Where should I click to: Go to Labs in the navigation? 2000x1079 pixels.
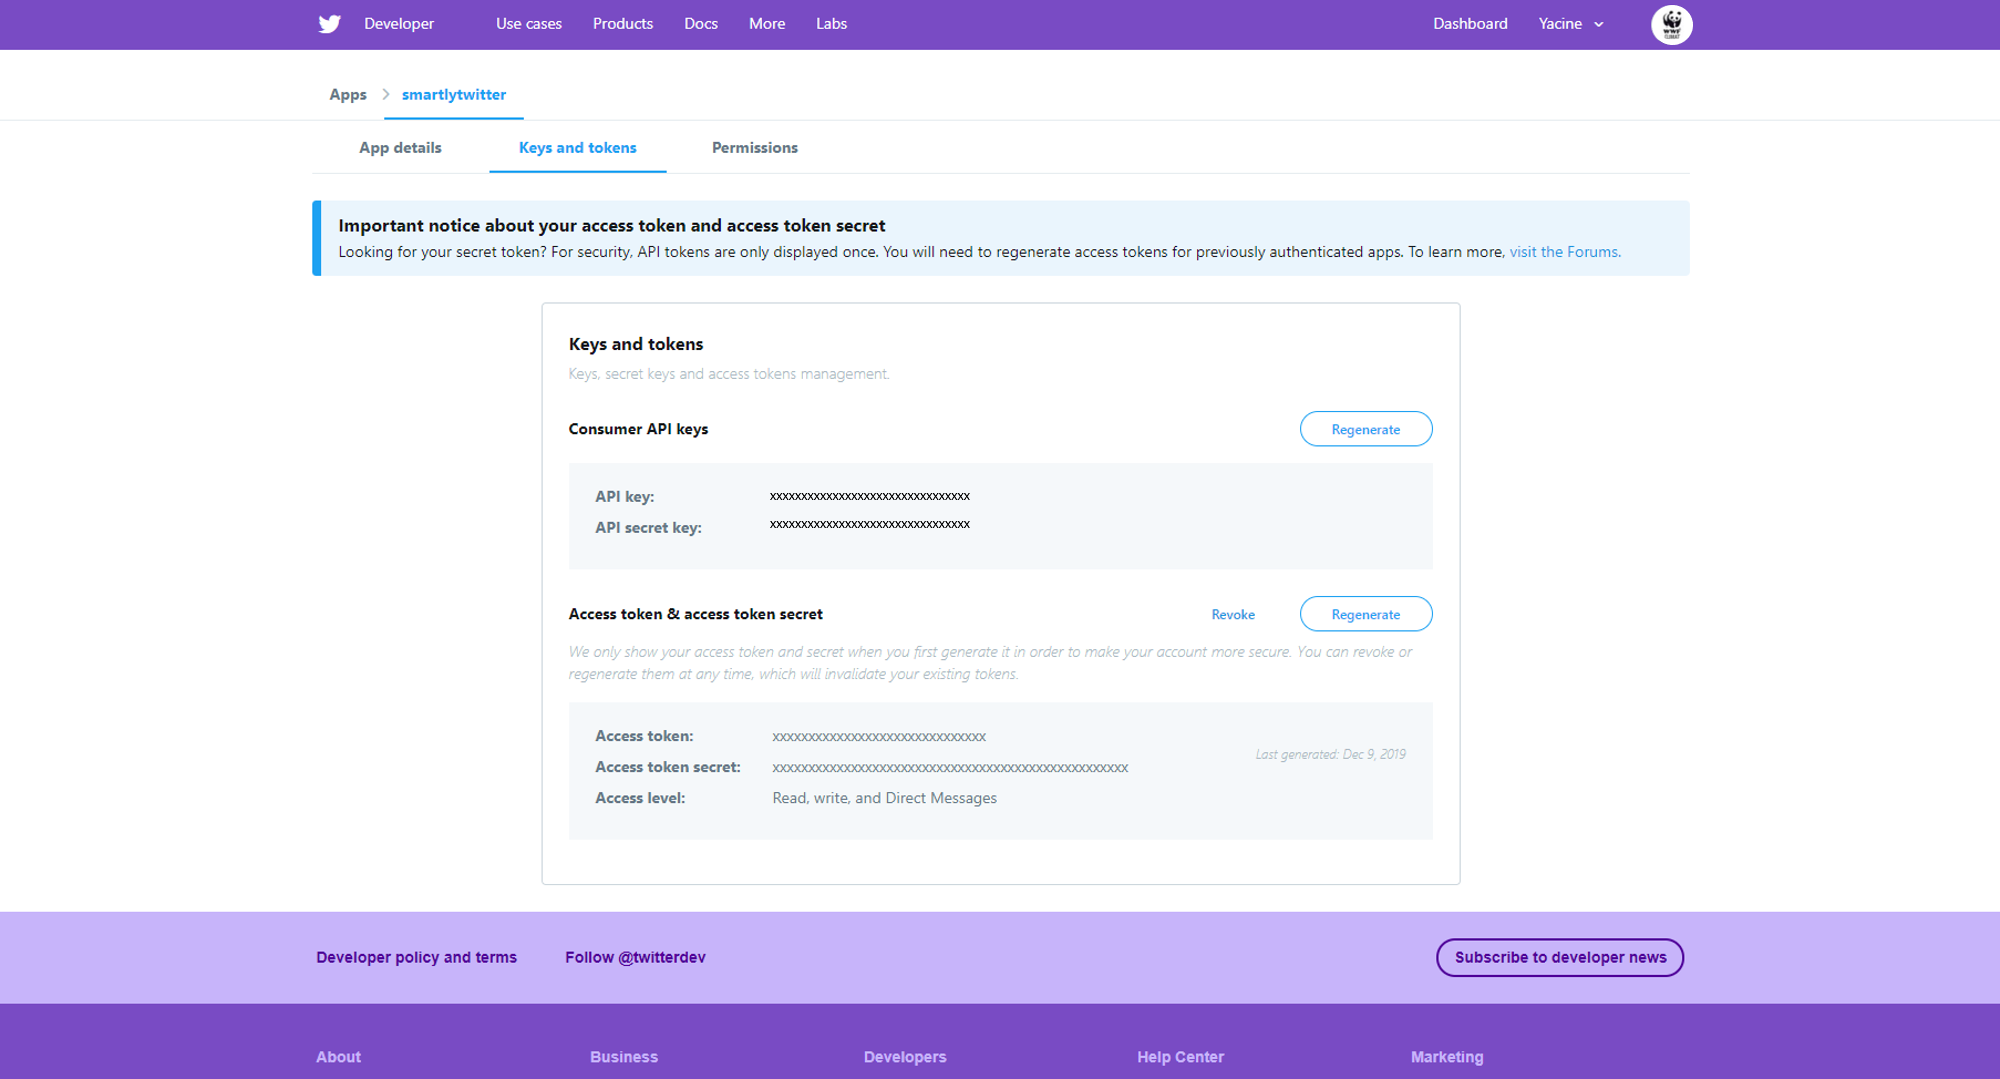831,24
